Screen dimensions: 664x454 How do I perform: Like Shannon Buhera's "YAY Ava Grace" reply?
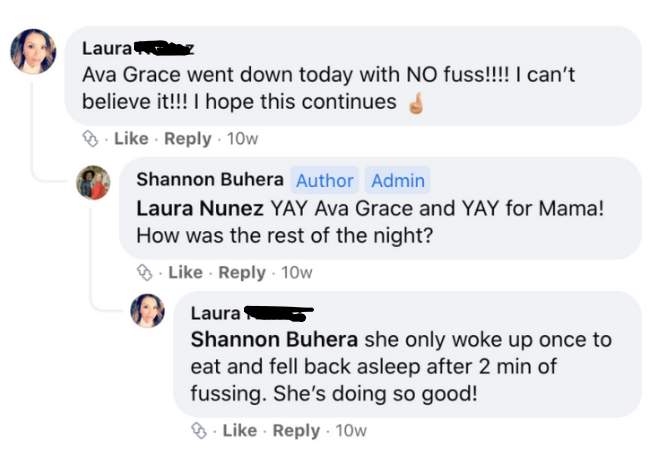tap(185, 272)
